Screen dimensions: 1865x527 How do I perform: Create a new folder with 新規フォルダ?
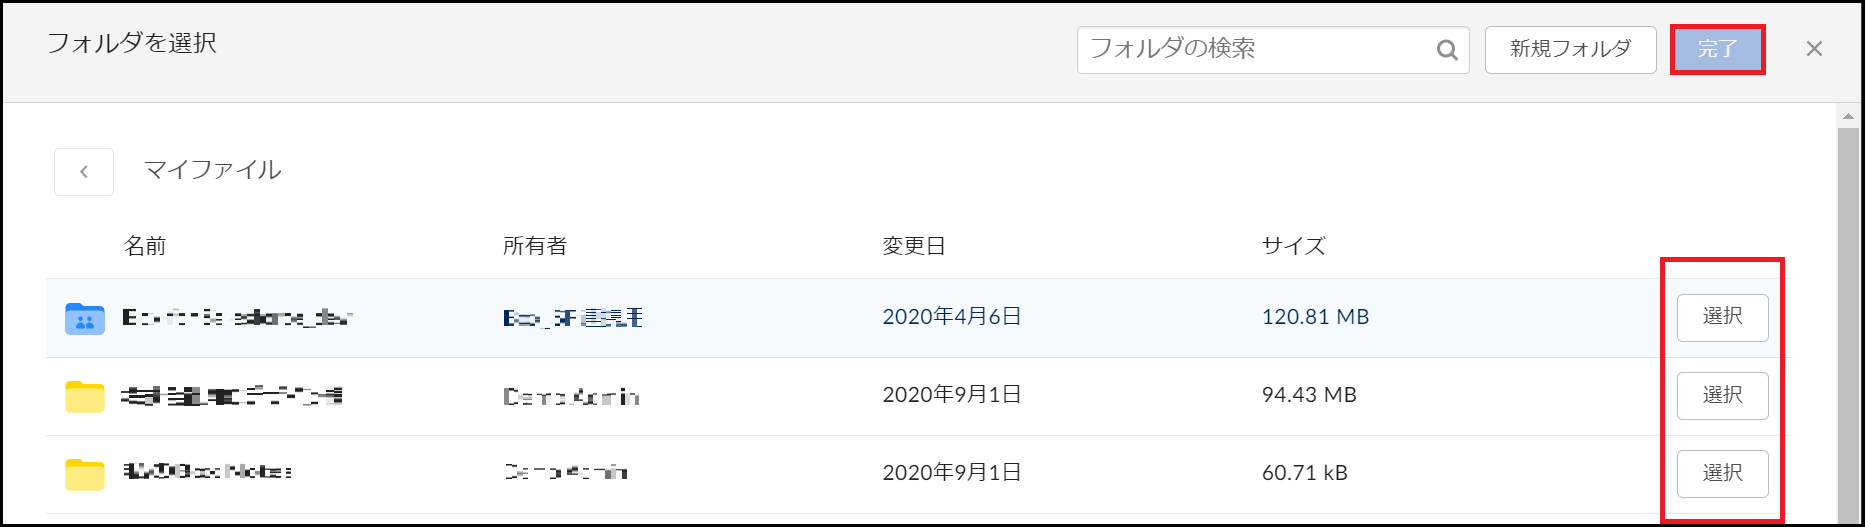pos(1570,49)
